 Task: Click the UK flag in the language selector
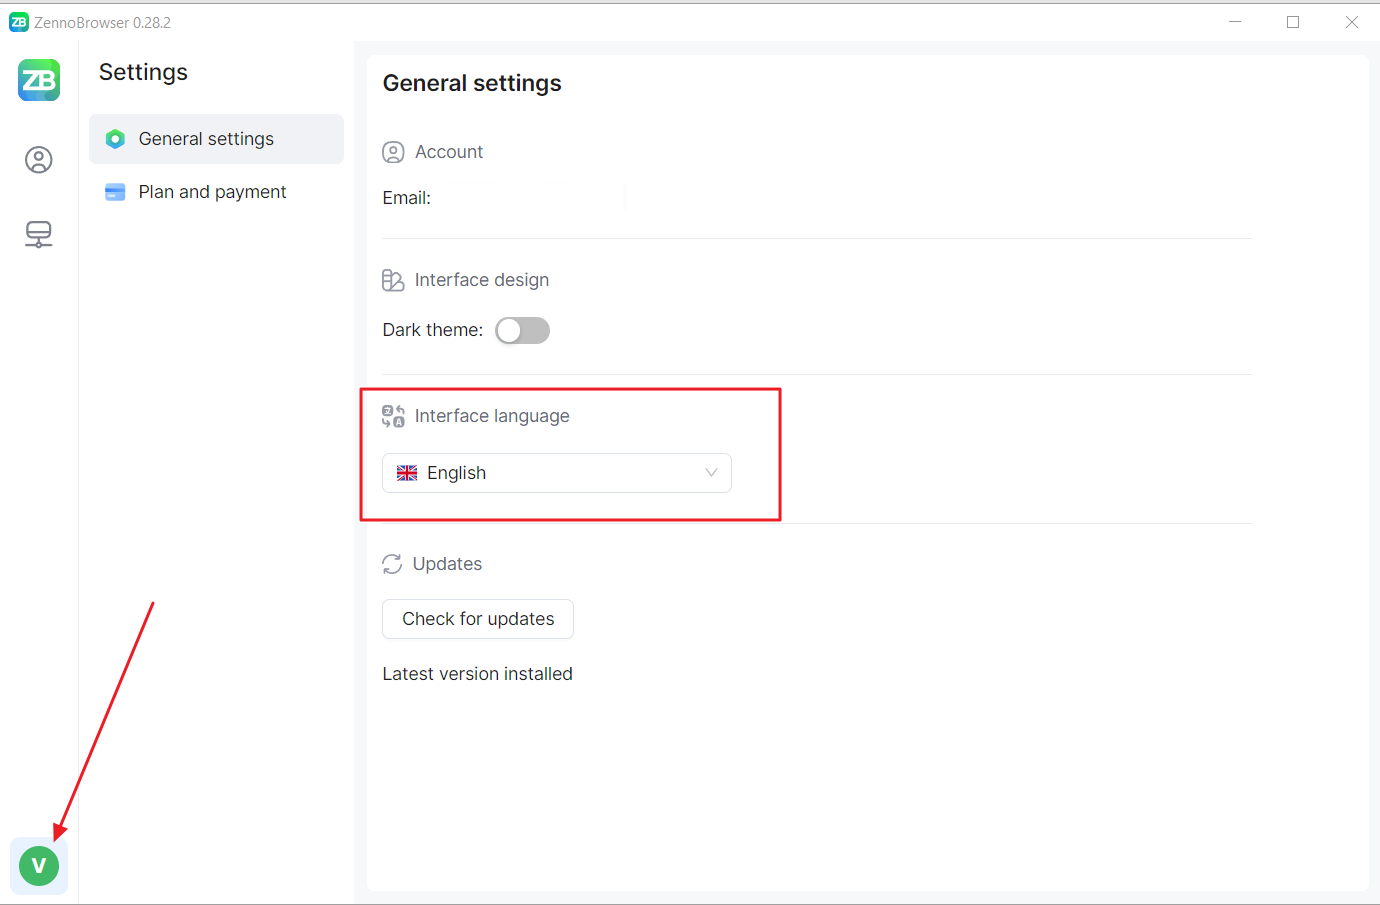pos(407,473)
